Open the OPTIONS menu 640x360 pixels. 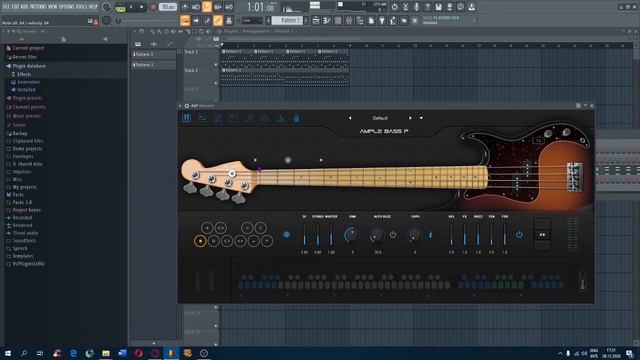click(x=65, y=7)
